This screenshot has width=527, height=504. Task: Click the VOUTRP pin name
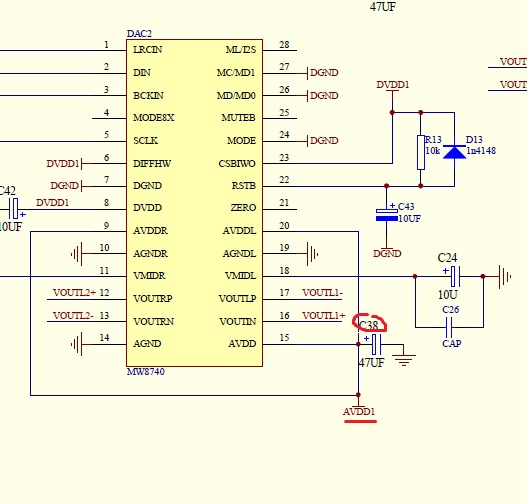pyautogui.click(x=153, y=298)
